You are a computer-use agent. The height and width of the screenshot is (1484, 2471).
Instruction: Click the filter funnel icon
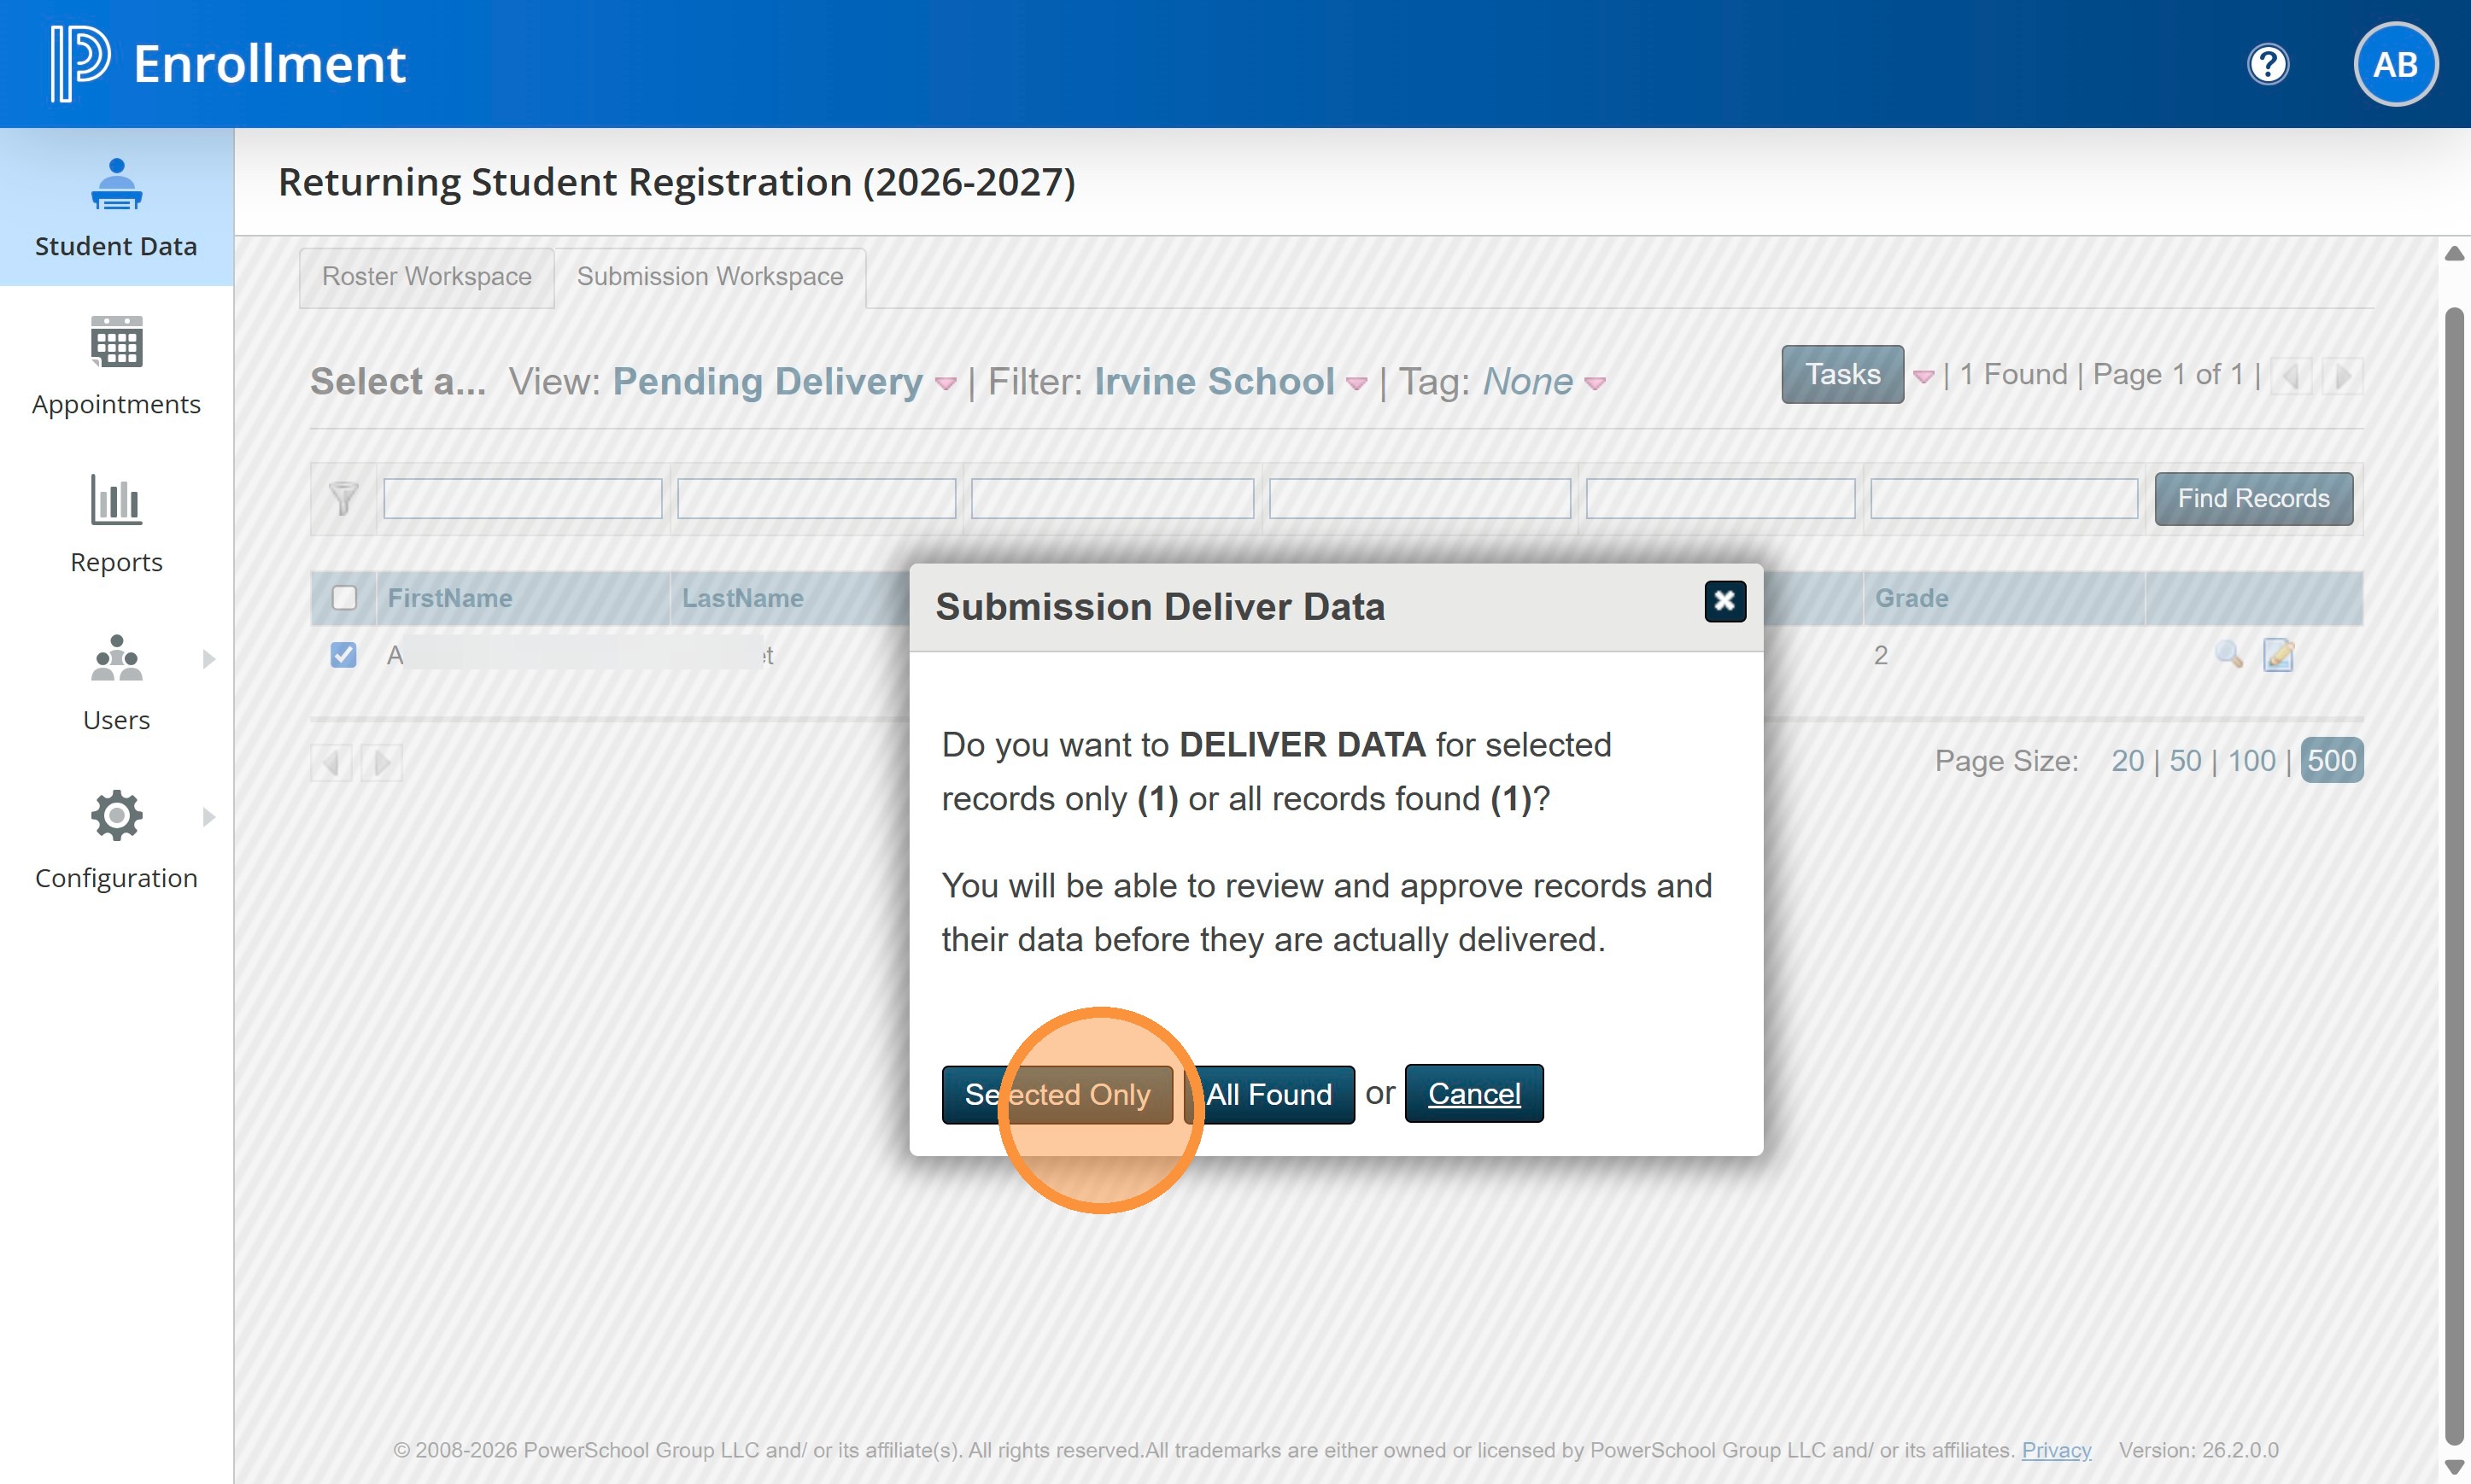click(343, 497)
